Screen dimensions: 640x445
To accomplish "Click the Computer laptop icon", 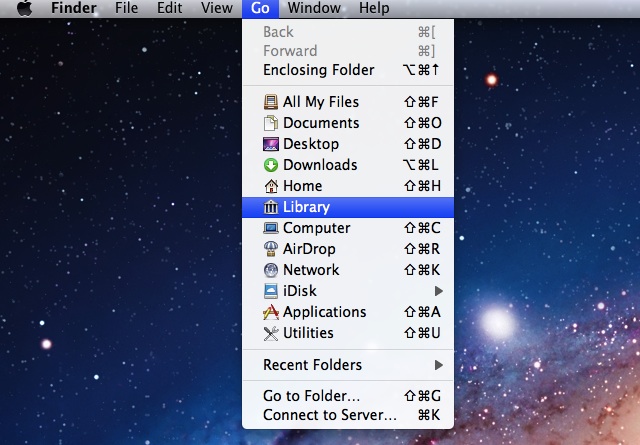I will click(271, 228).
